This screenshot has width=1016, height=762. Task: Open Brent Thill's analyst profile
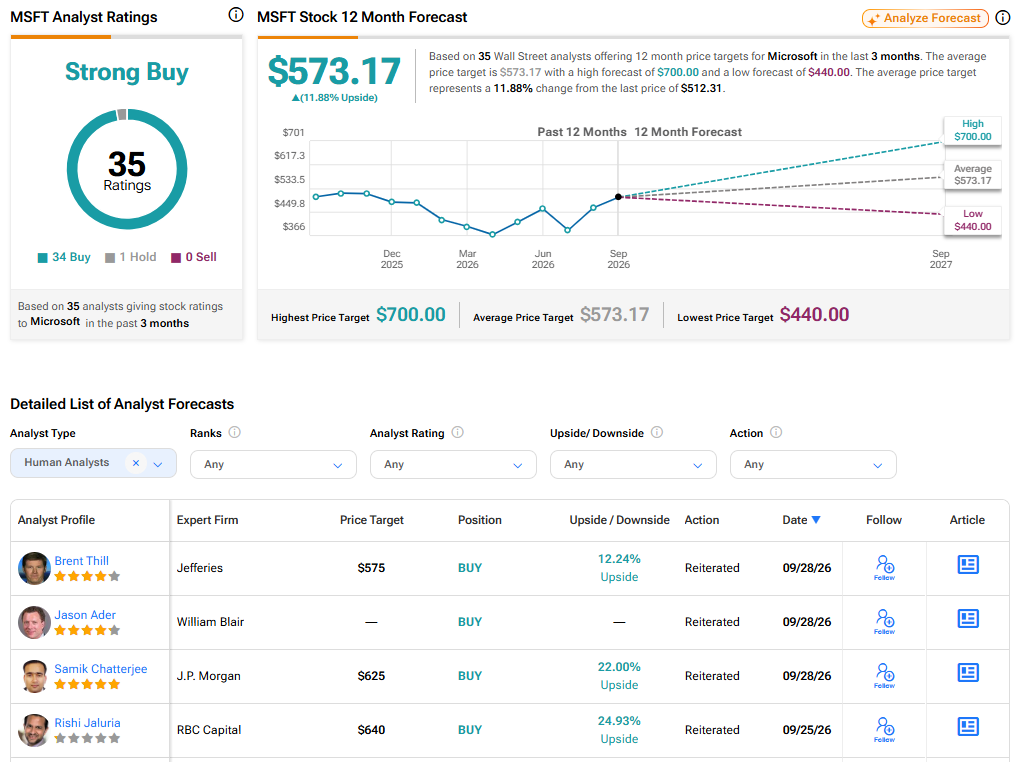click(x=81, y=560)
